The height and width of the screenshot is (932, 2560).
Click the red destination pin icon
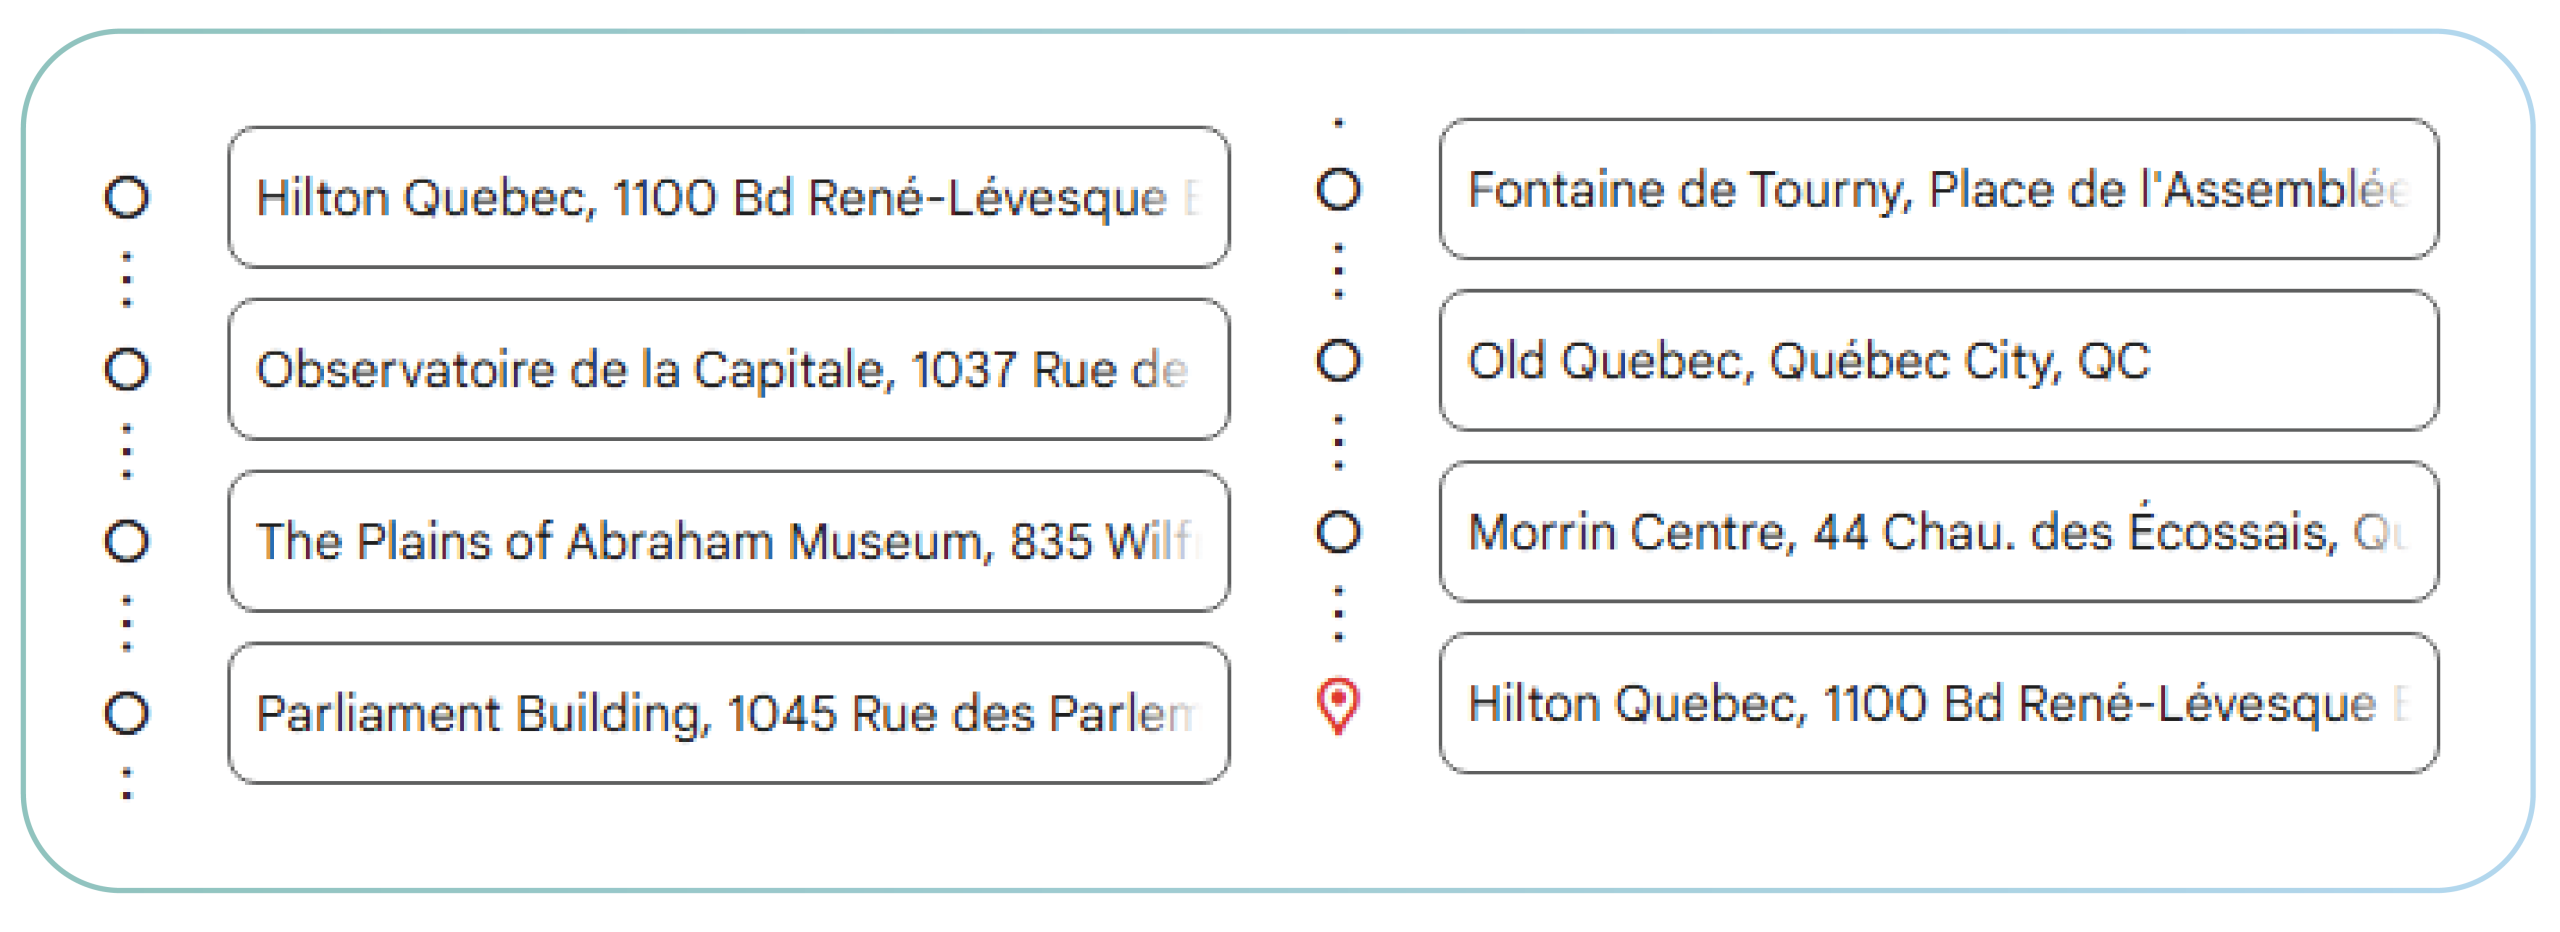click(x=1338, y=705)
